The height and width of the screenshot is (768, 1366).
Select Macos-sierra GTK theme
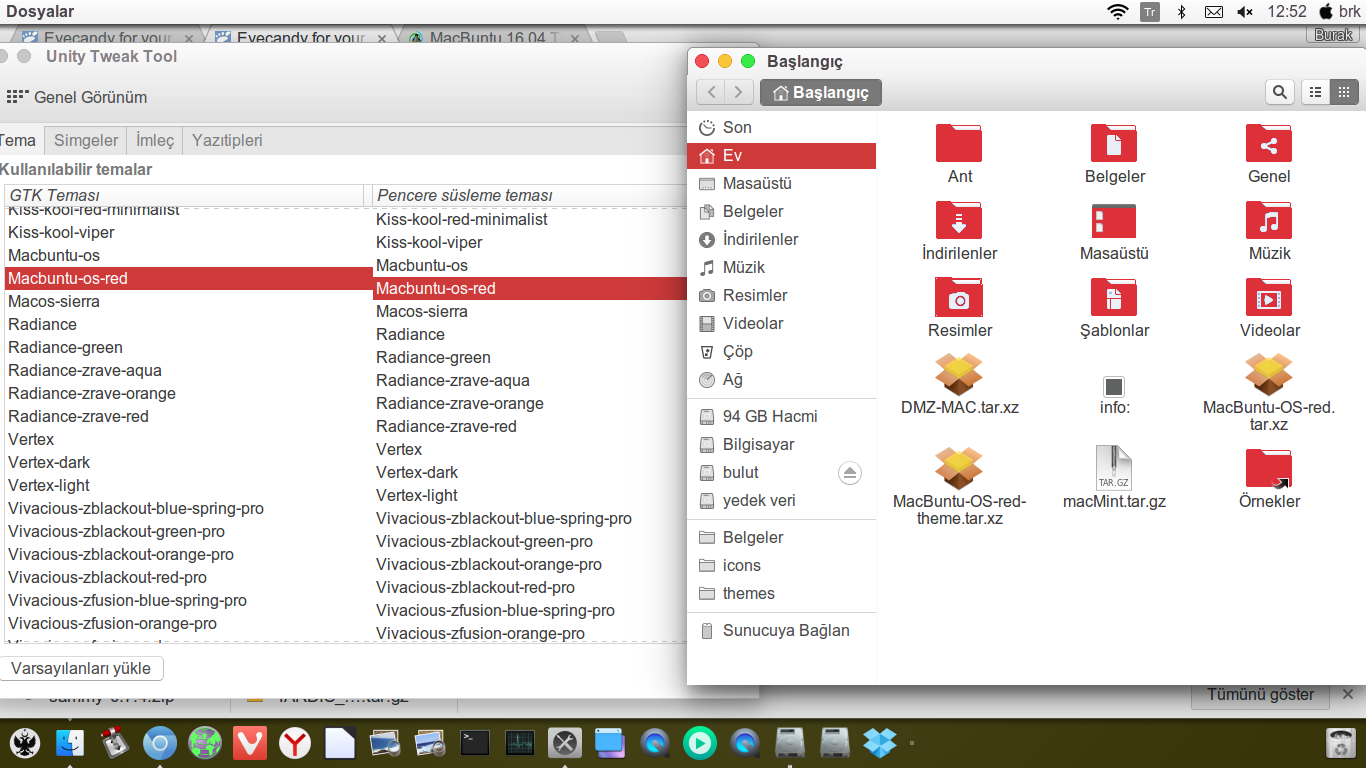[x=188, y=301]
